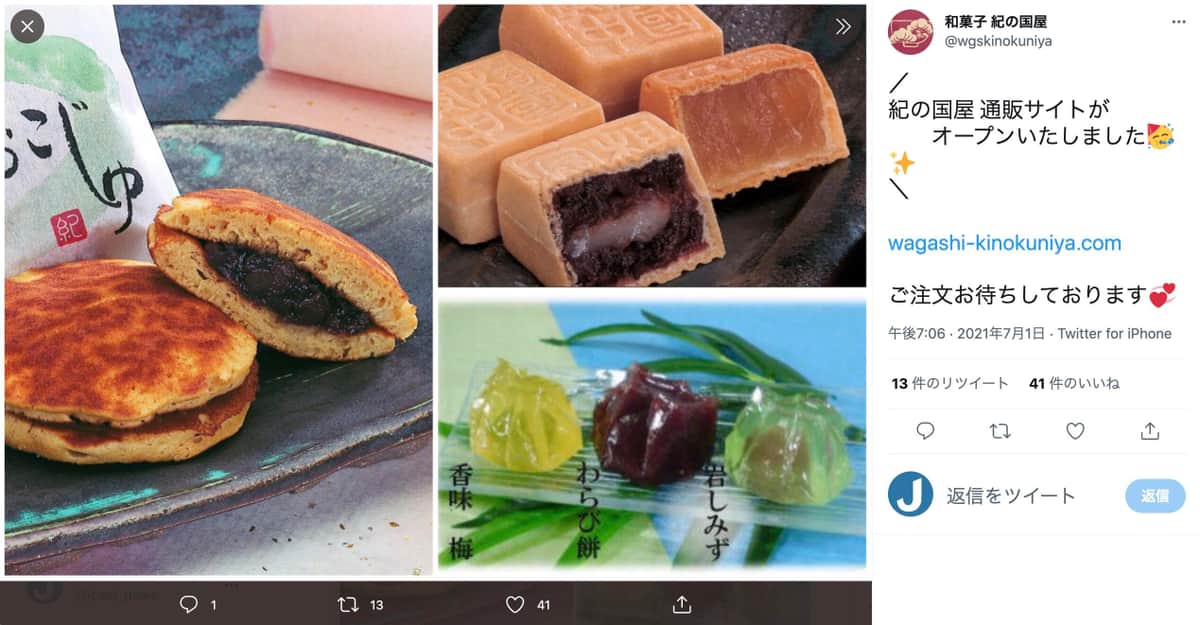Open the dorayaki photo on left
This screenshot has width=1200, height=625.
point(219,290)
